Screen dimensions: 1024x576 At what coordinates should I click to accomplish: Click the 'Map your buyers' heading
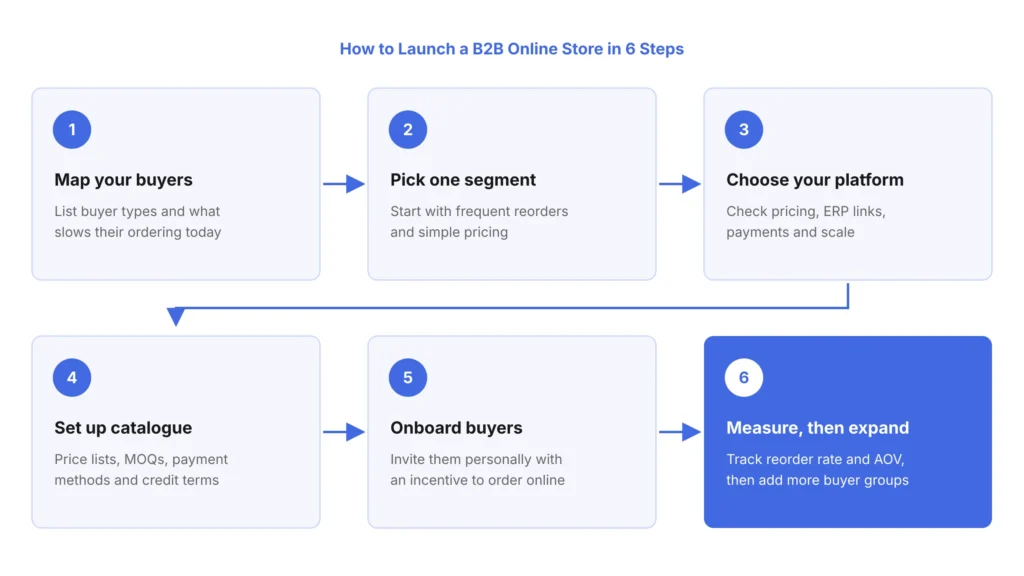coord(123,180)
